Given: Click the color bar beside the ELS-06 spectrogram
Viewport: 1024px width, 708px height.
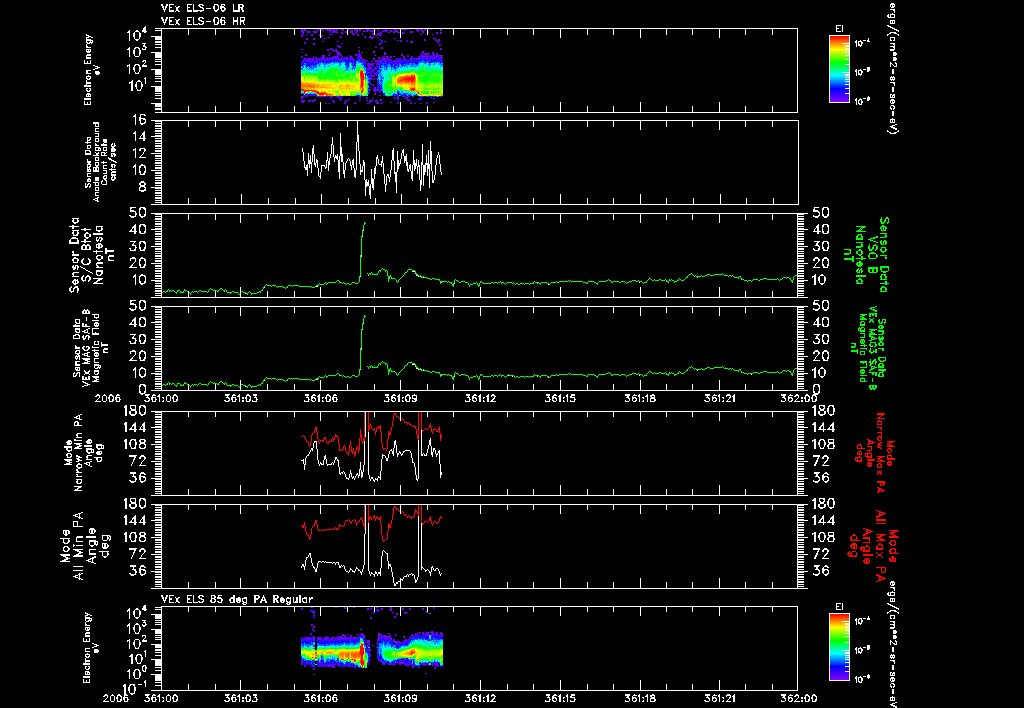Looking at the screenshot, I should tap(839, 69).
